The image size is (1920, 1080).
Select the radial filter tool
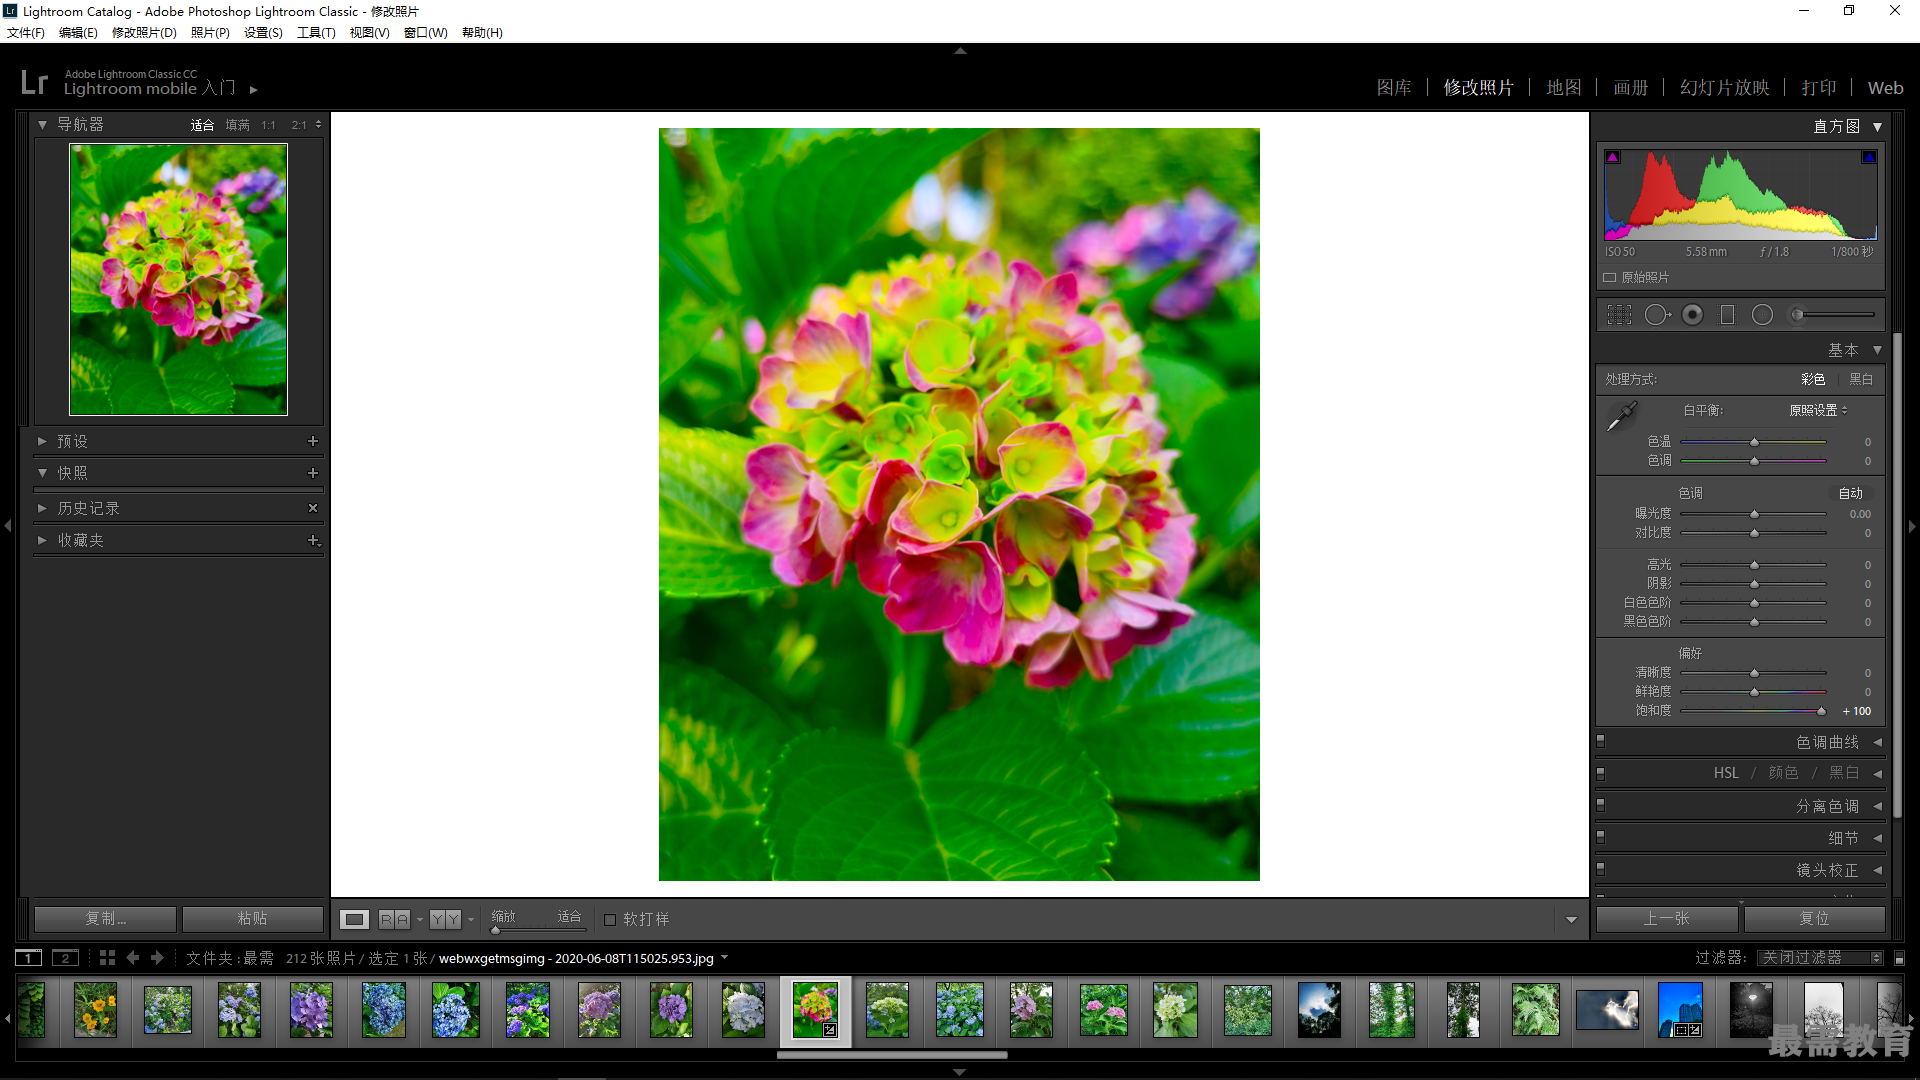coord(1762,315)
